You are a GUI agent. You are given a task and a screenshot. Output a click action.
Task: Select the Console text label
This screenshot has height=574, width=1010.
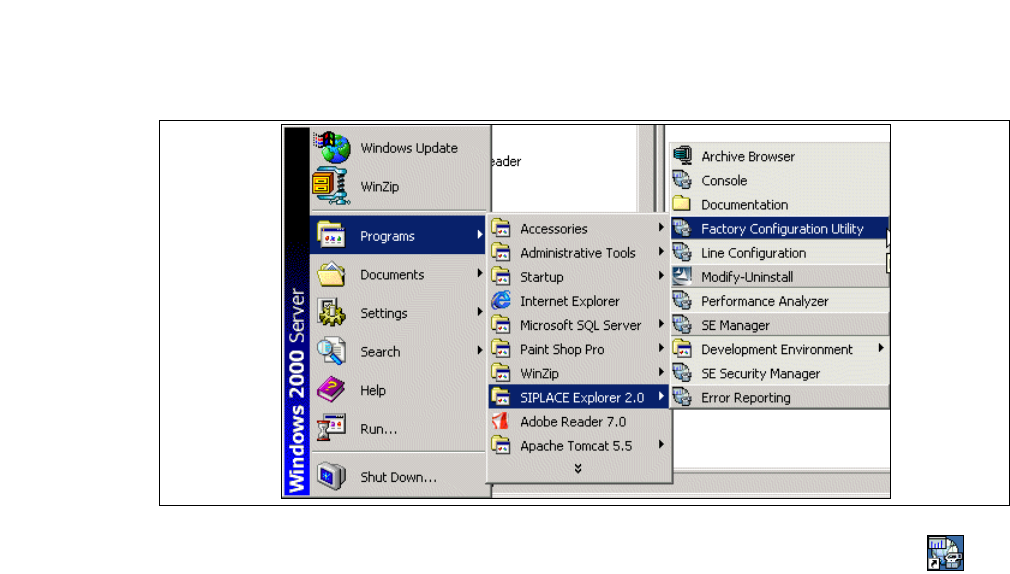coord(724,181)
